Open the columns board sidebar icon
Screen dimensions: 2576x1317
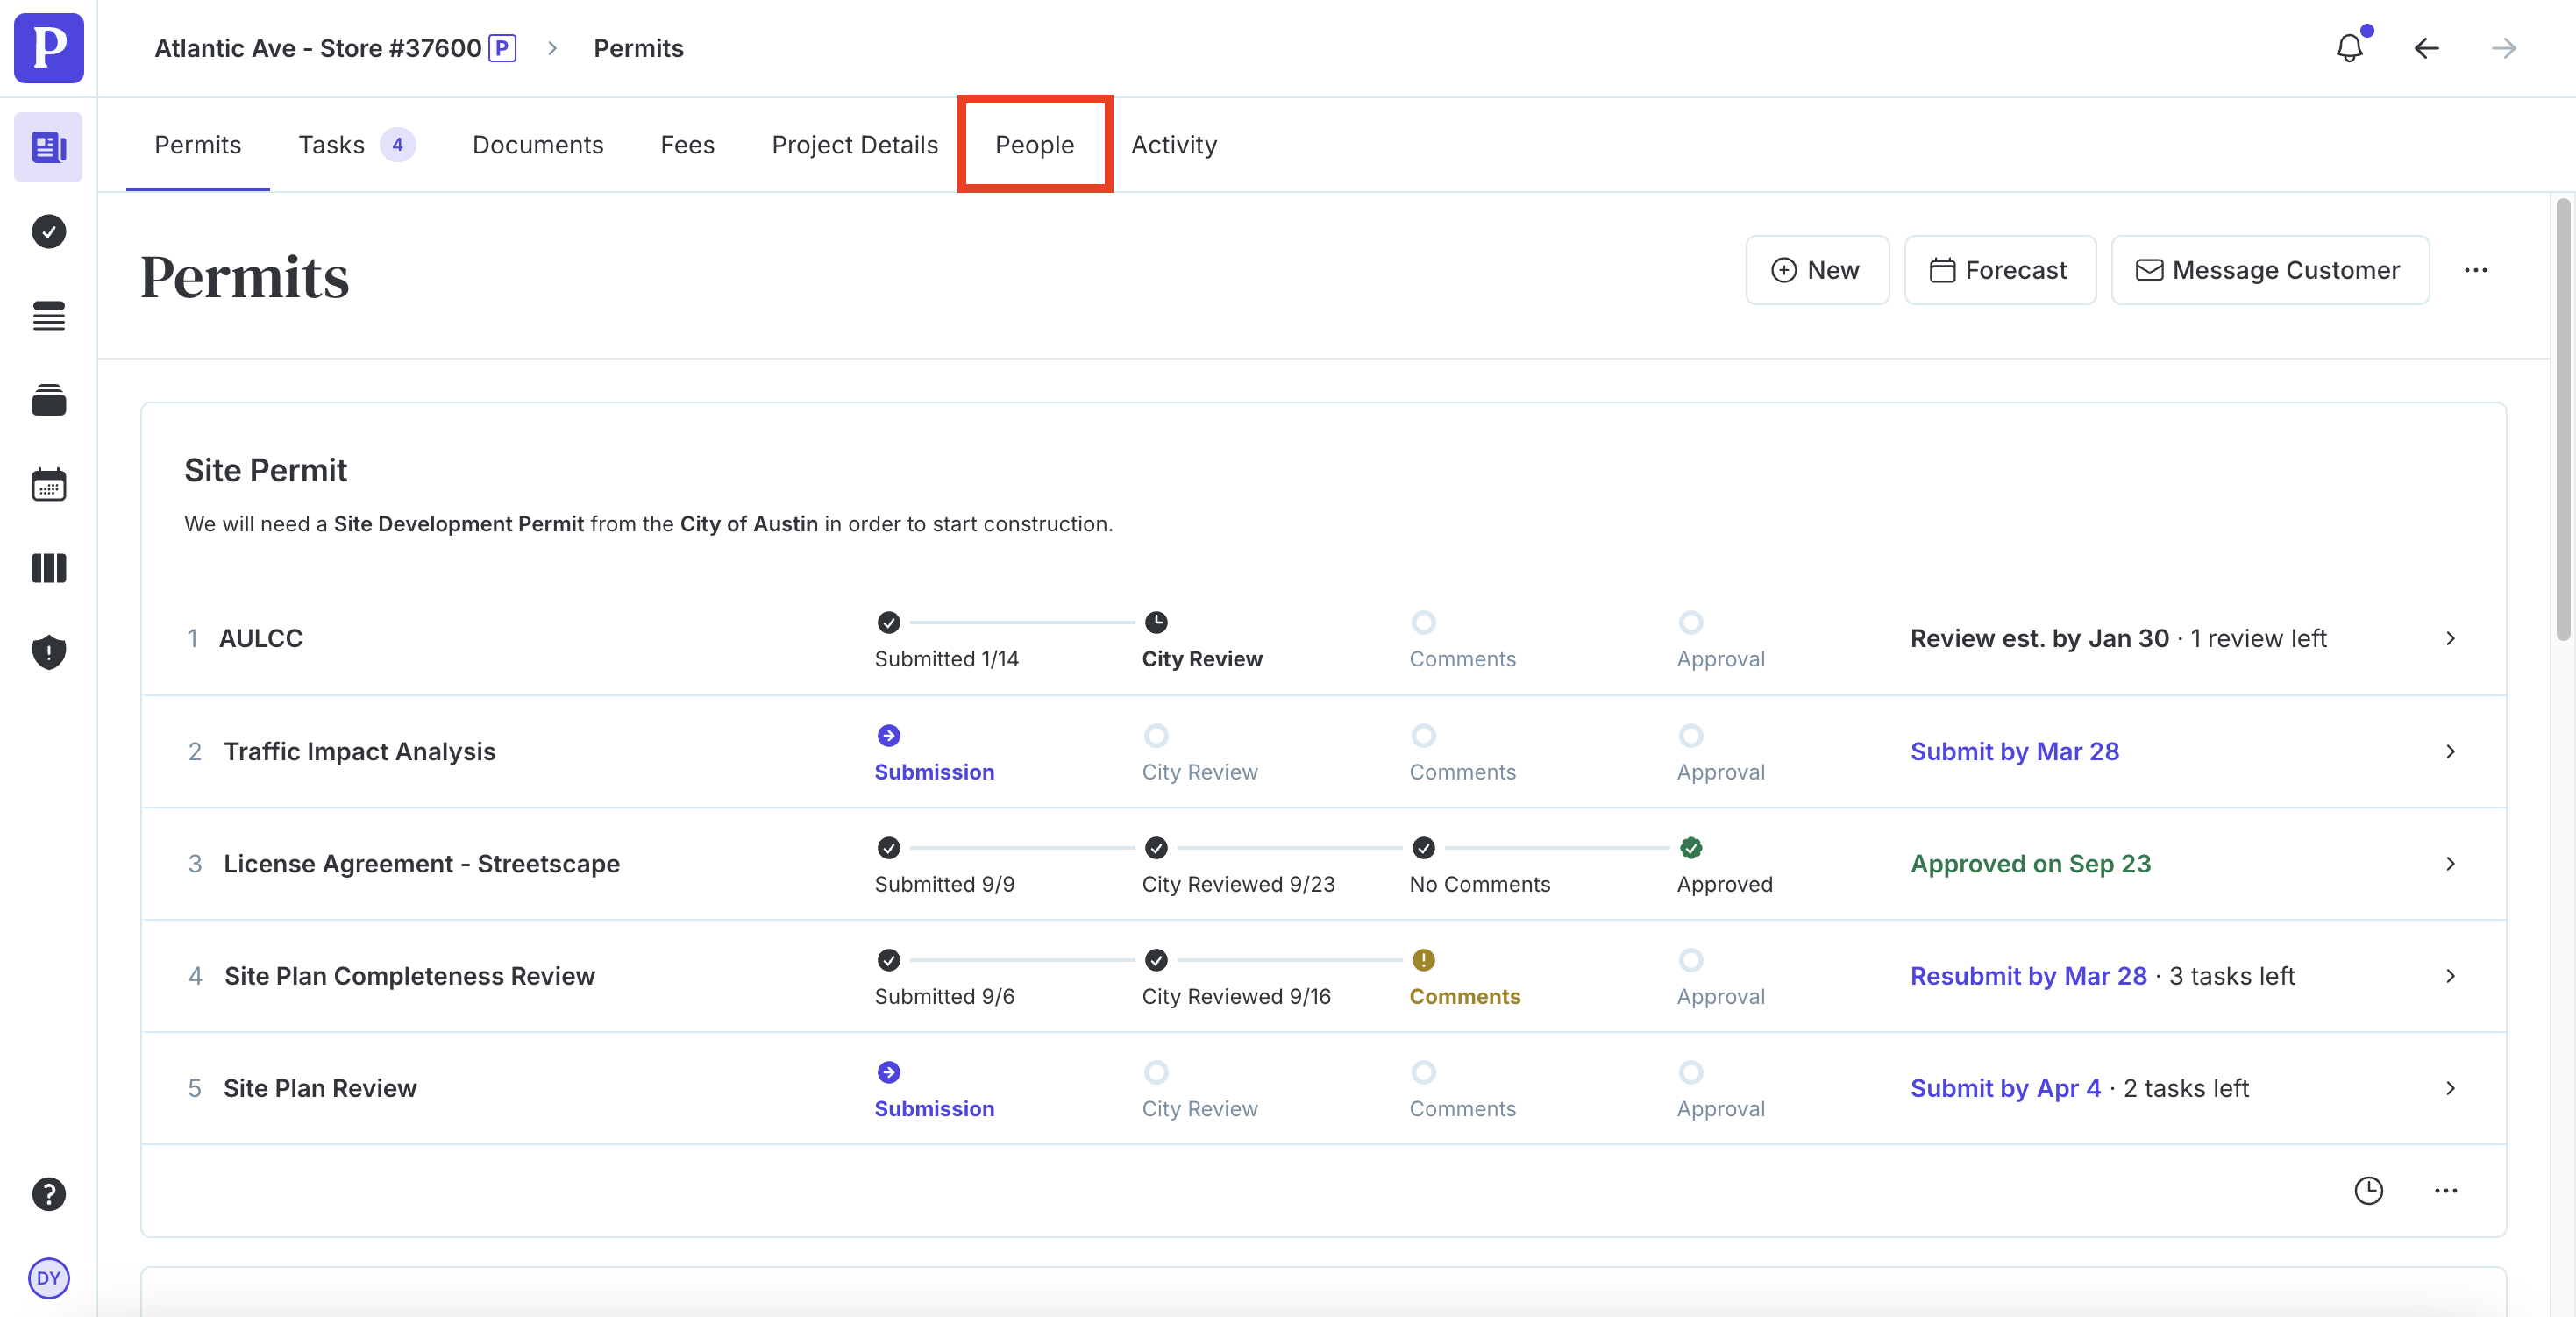[x=48, y=568]
